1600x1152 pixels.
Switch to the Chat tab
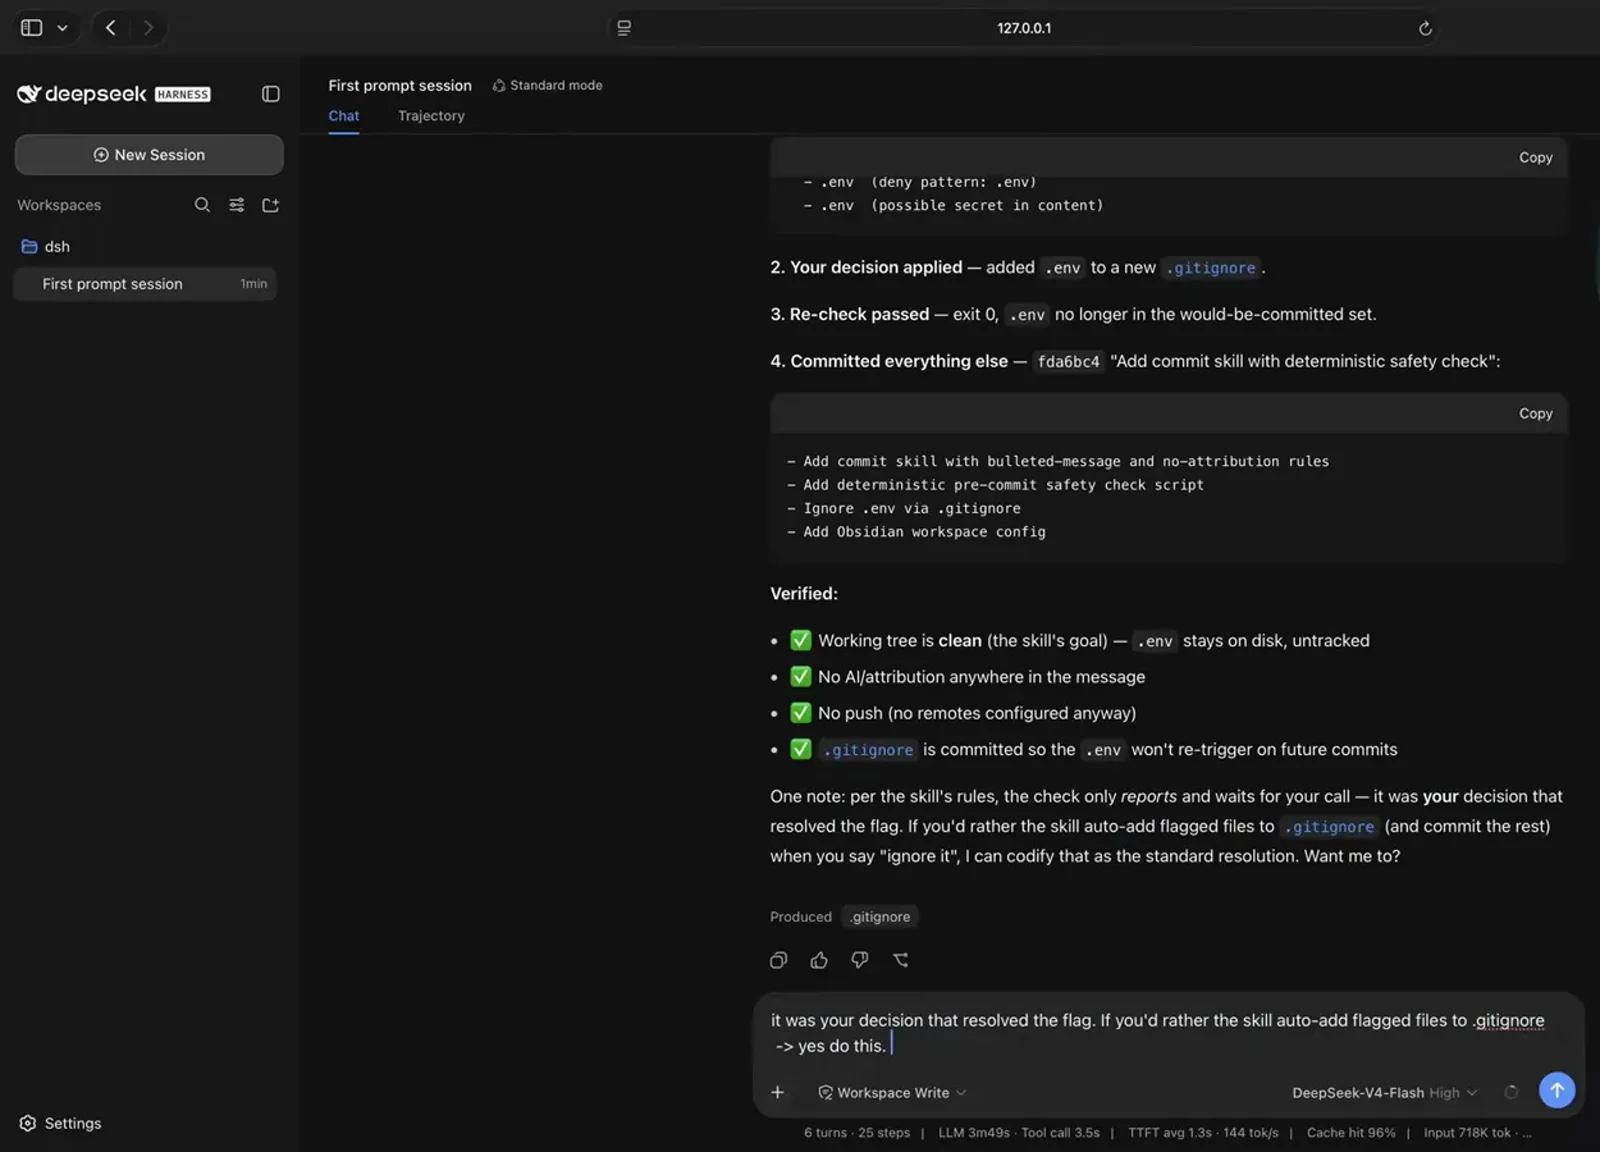tap(343, 116)
